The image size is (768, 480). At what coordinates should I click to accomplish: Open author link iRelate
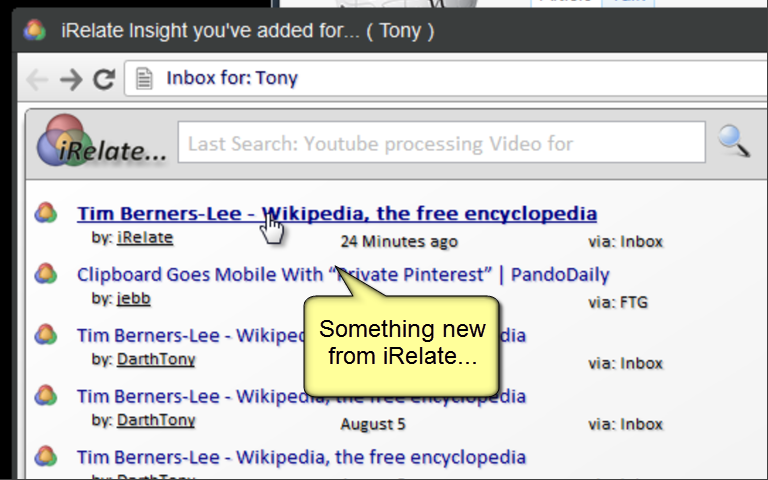point(145,238)
